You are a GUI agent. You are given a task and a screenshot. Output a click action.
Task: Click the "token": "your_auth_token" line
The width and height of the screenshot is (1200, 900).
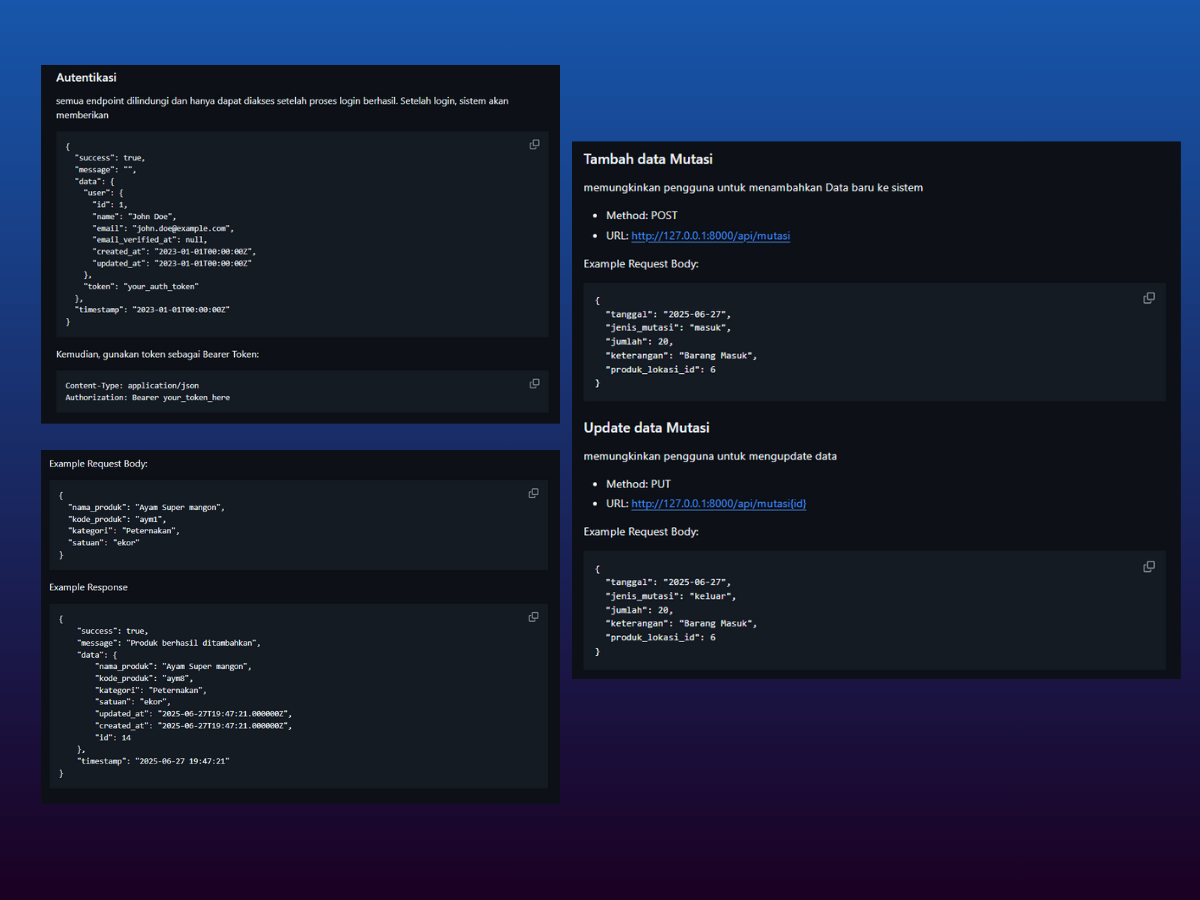(x=141, y=286)
